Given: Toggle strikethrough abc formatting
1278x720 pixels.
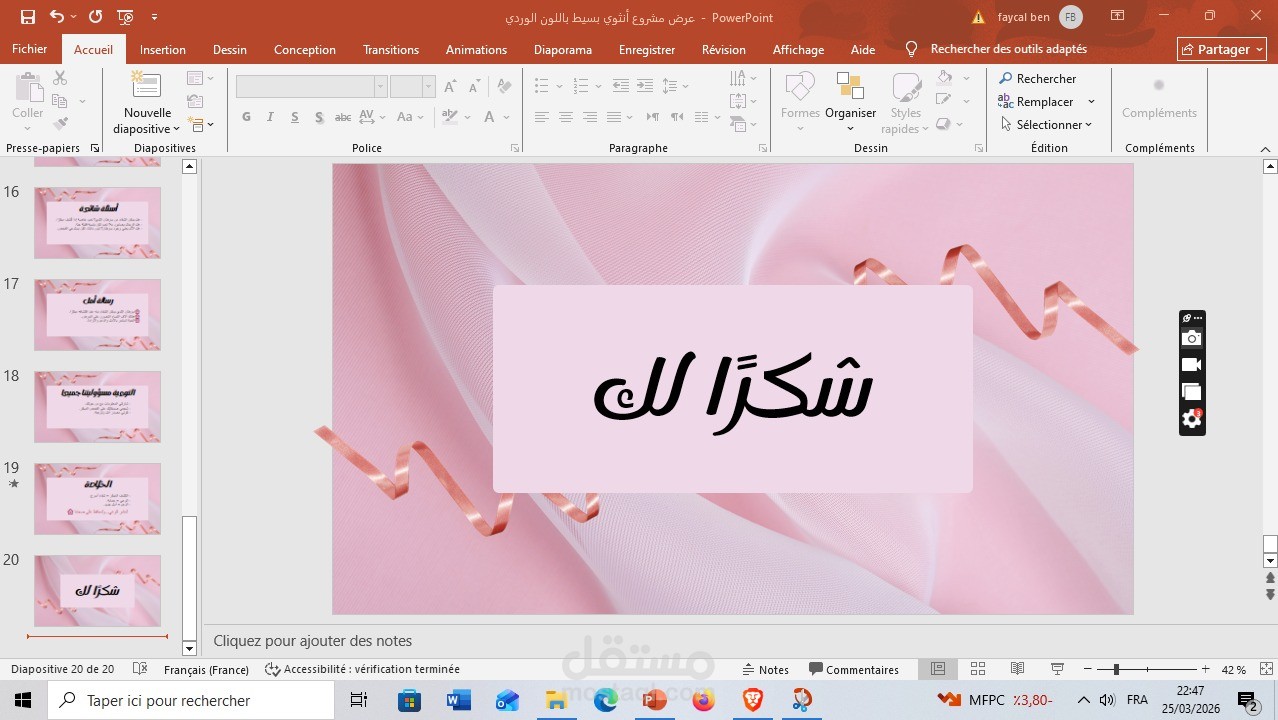Looking at the screenshot, I should pos(343,117).
